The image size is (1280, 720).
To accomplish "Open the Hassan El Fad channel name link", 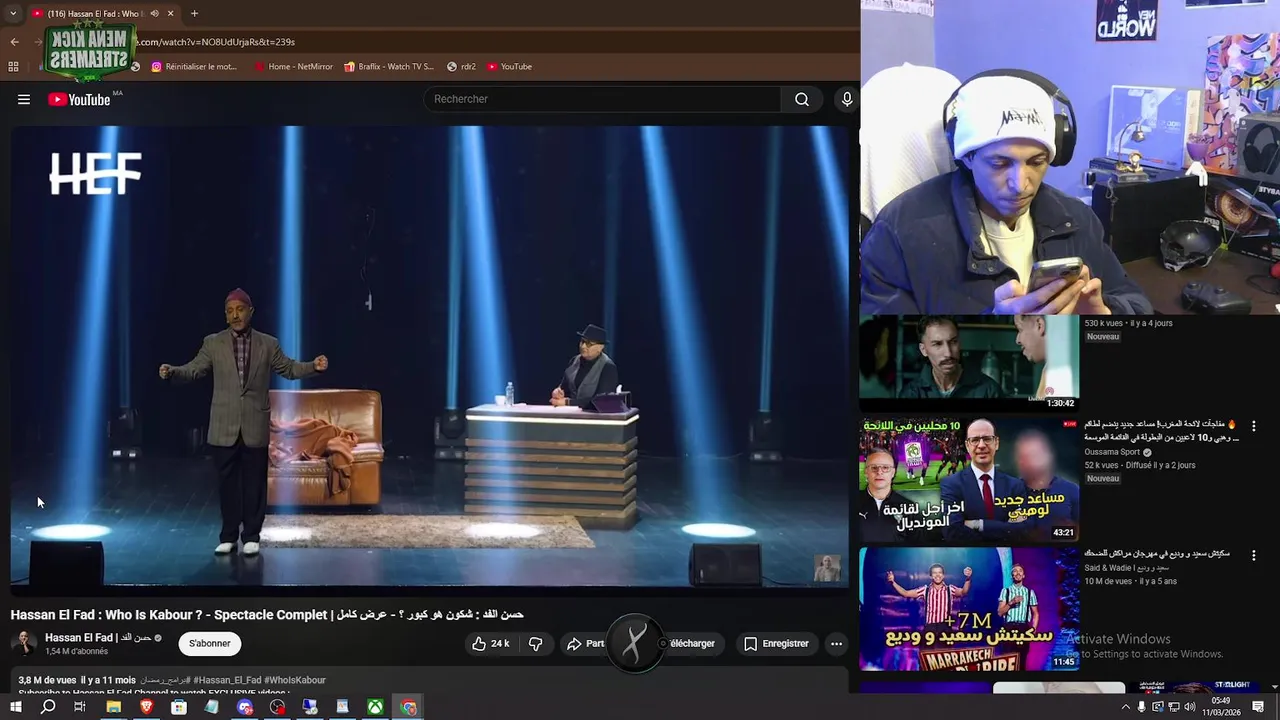I will tap(97, 637).
